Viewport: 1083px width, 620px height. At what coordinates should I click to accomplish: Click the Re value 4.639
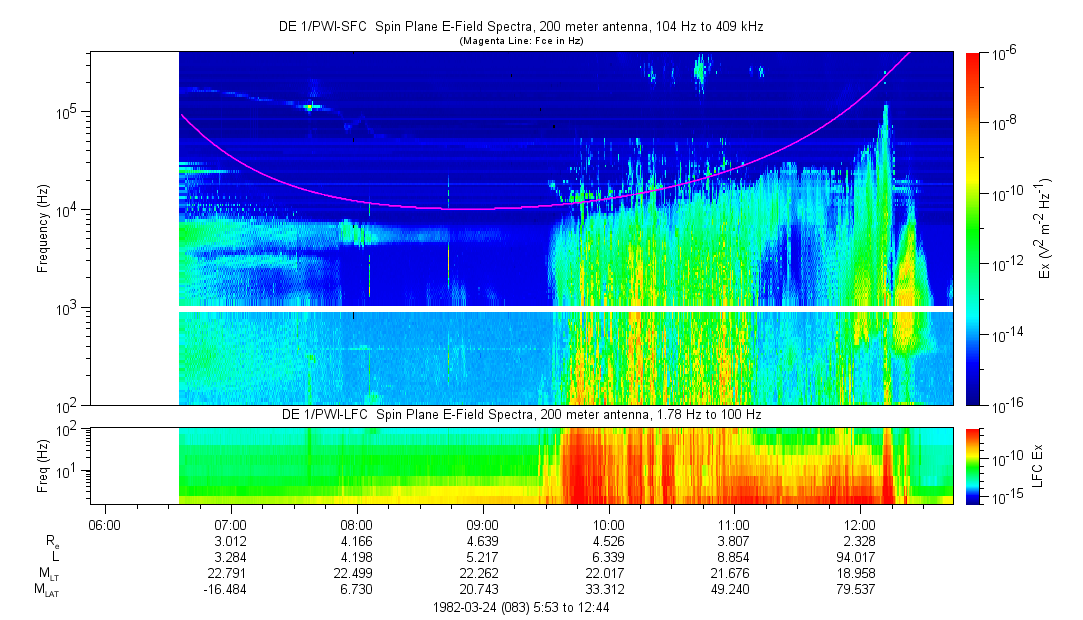point(482,541)
